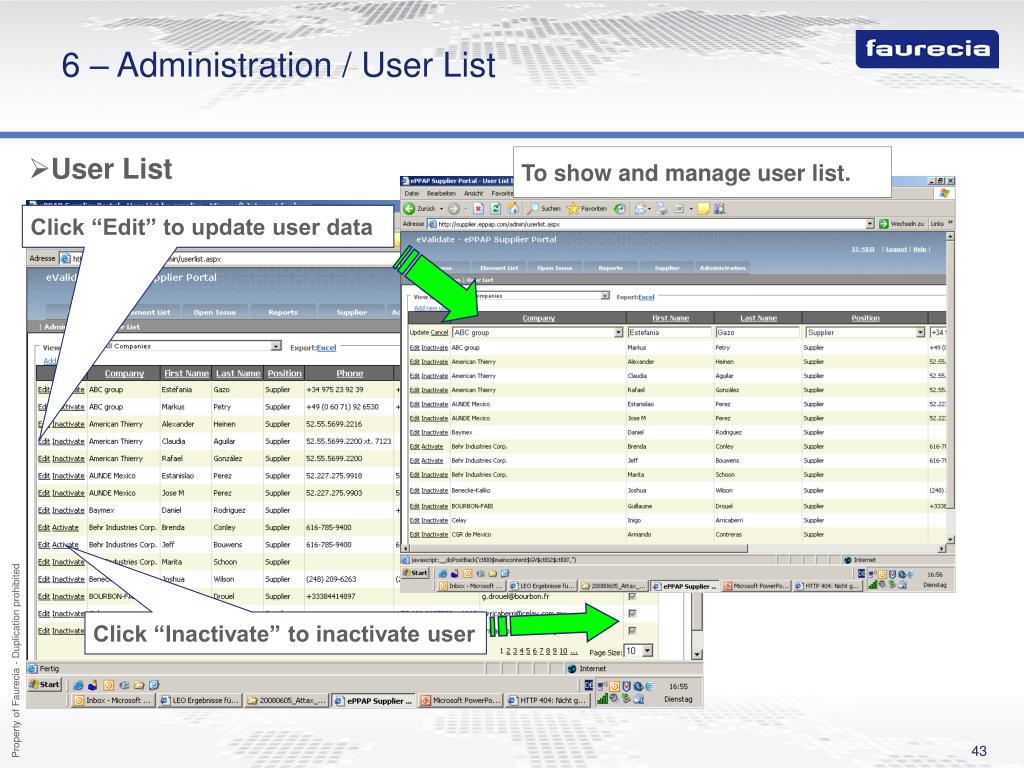Sort by Company column header in back window
This screenshot has height=768, width=1024.
(124, 373)
